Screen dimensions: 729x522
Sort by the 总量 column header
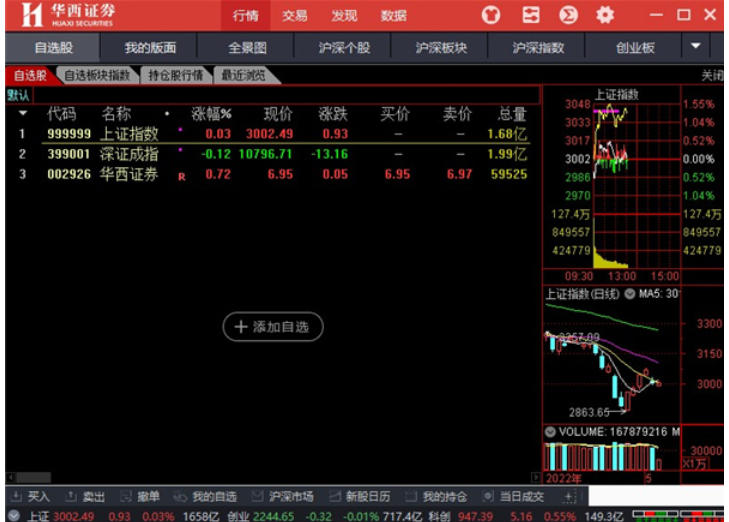coord(512,114)
